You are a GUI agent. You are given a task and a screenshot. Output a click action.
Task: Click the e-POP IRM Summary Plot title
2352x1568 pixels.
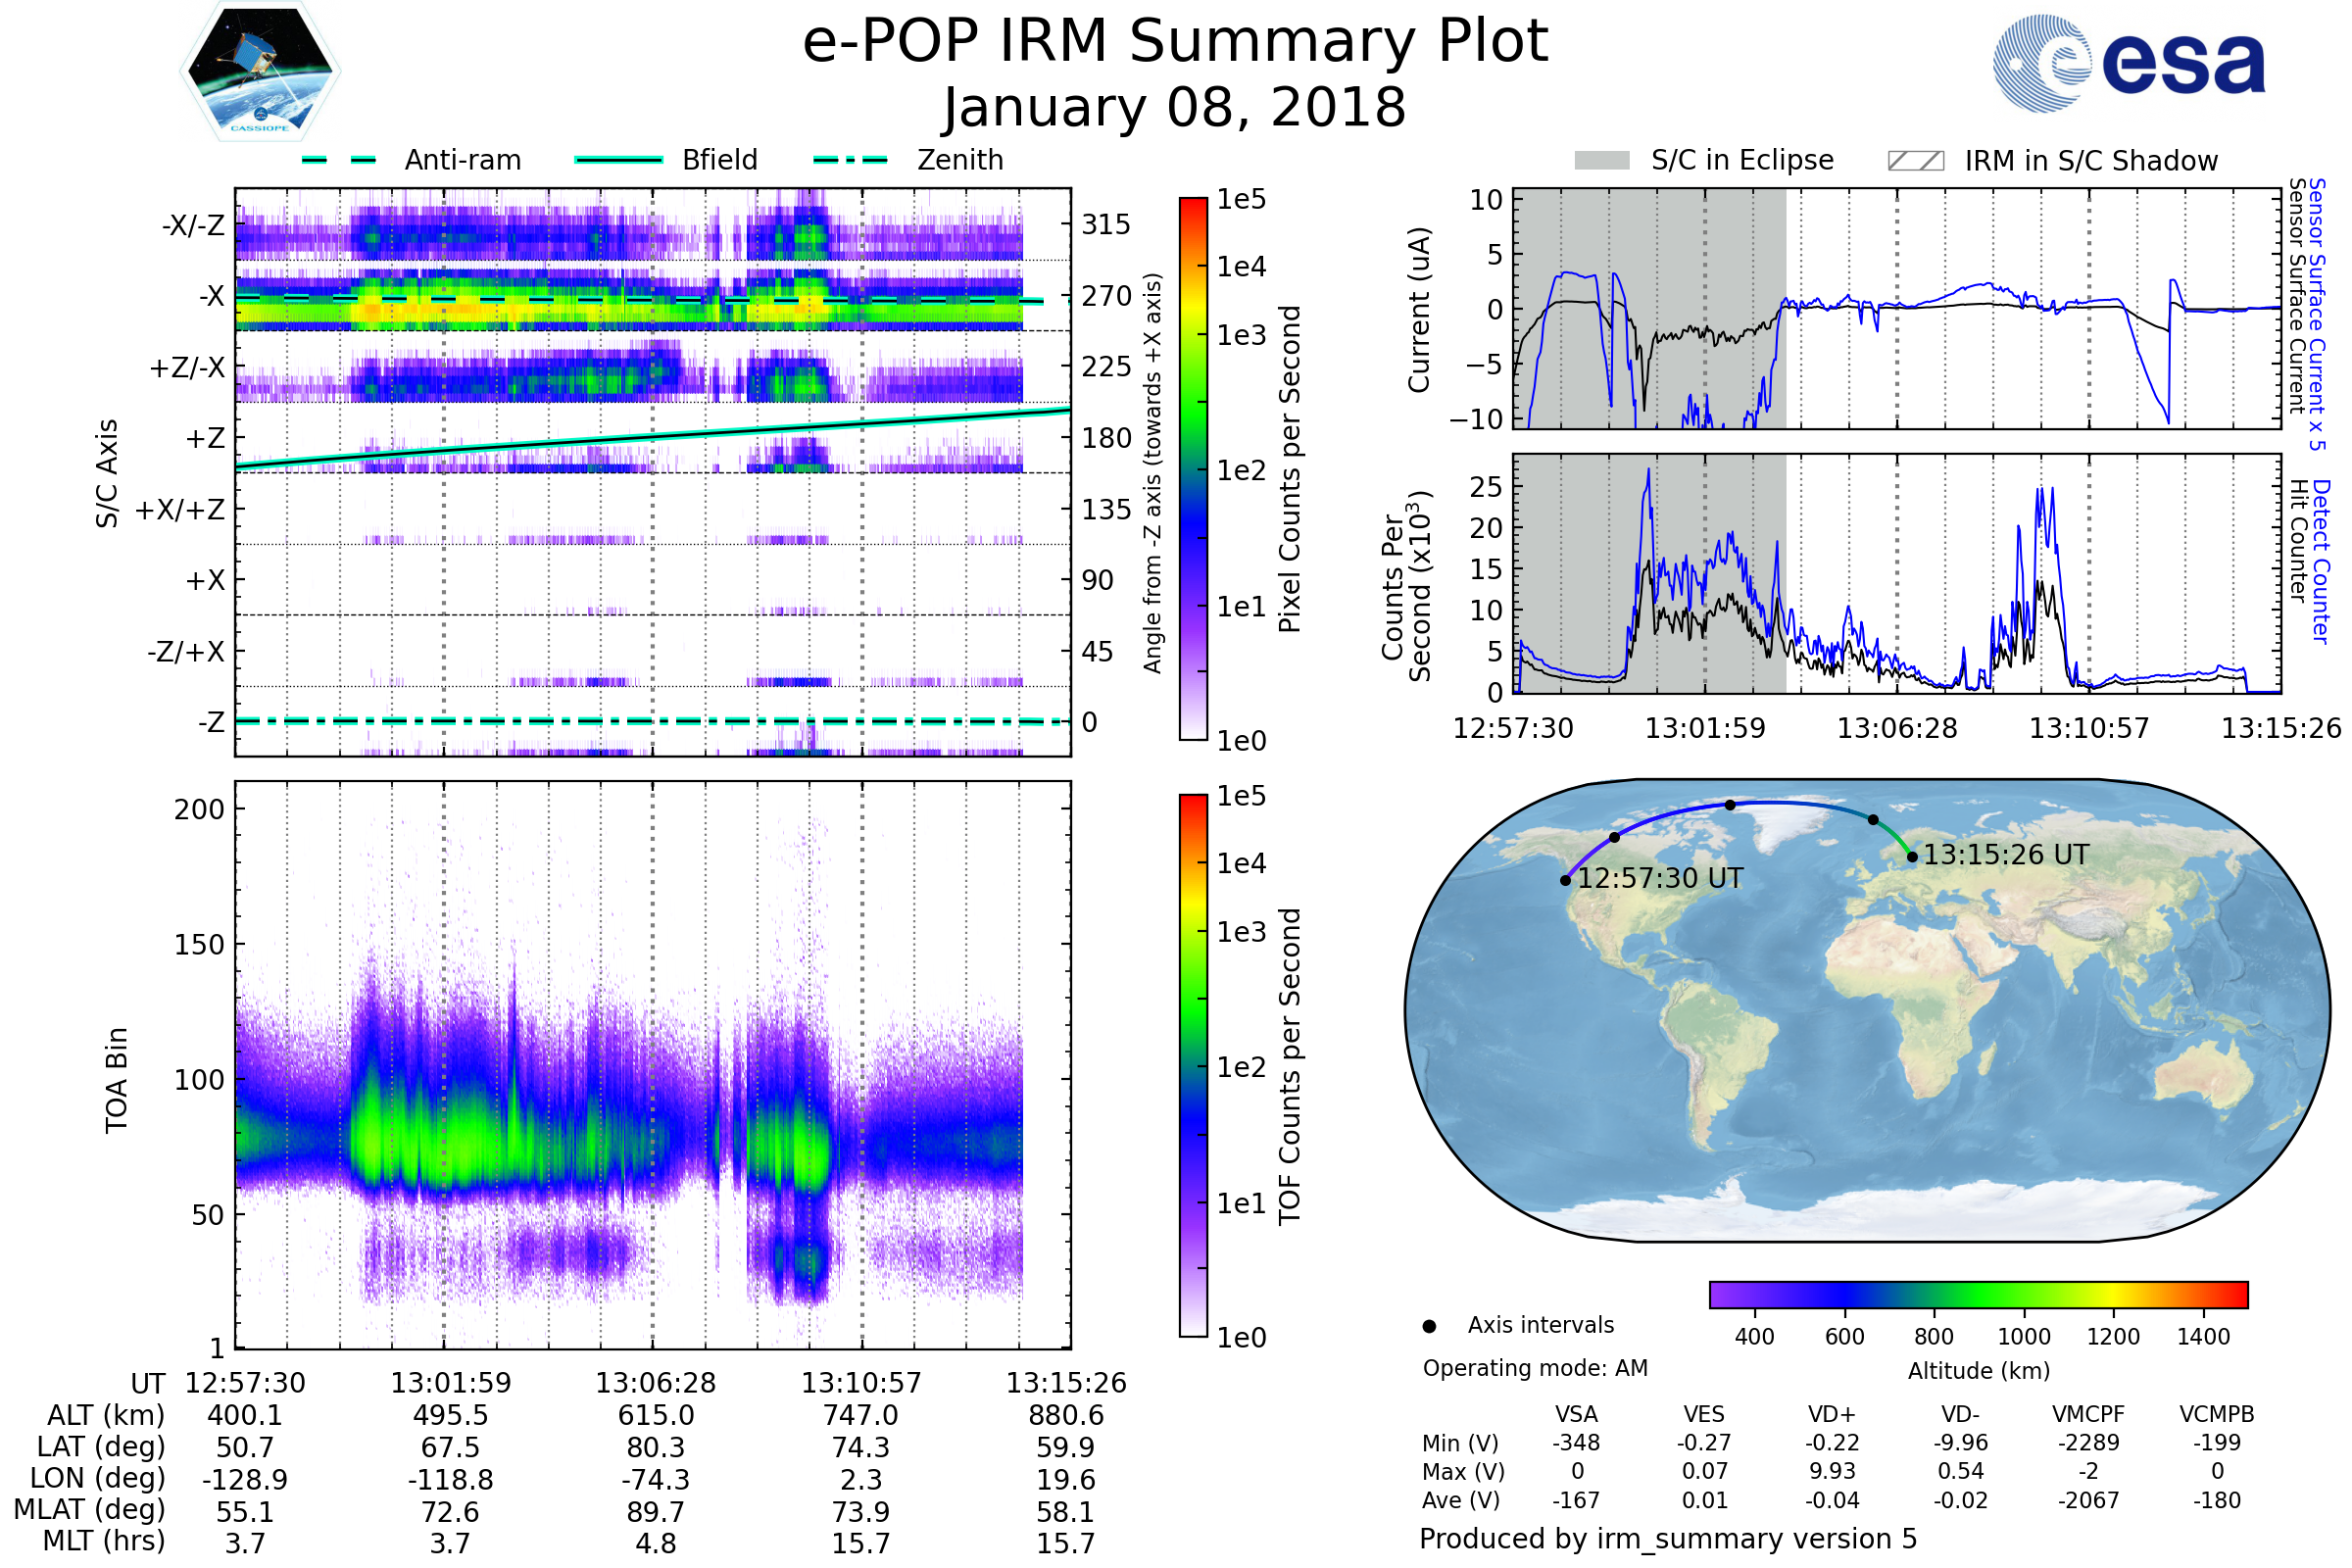point(1175,42)
